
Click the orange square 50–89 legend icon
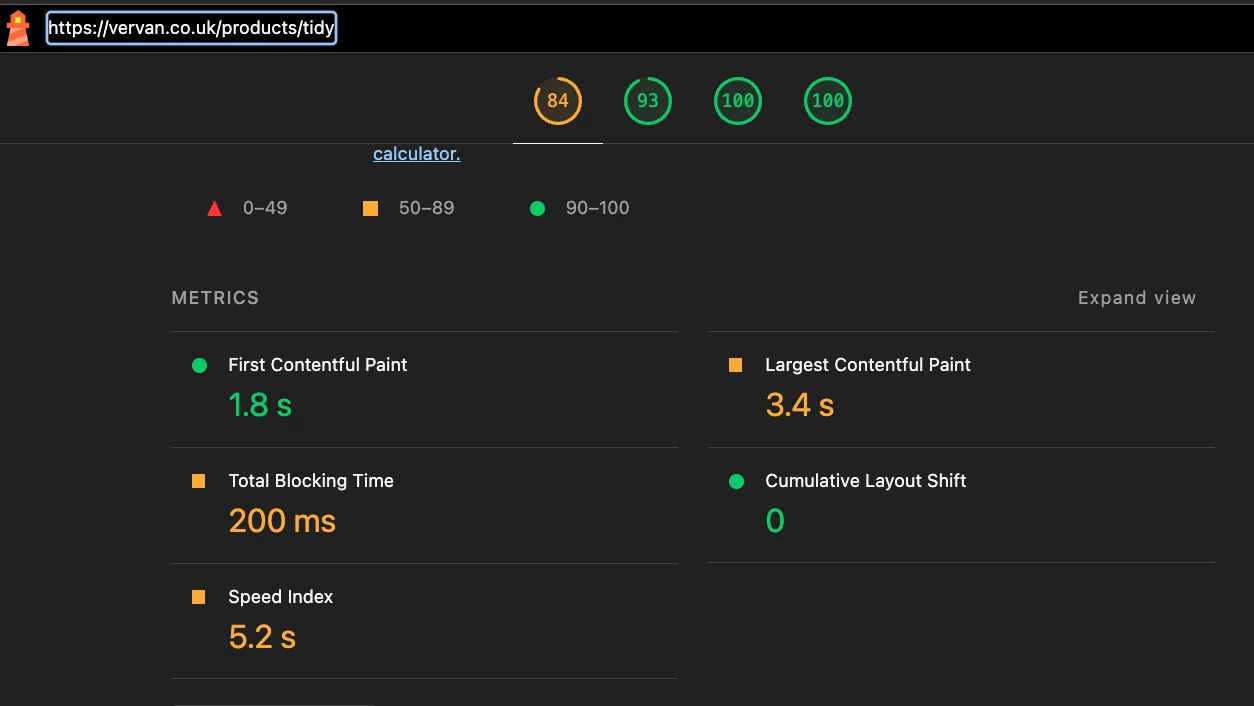click(370, 208)
